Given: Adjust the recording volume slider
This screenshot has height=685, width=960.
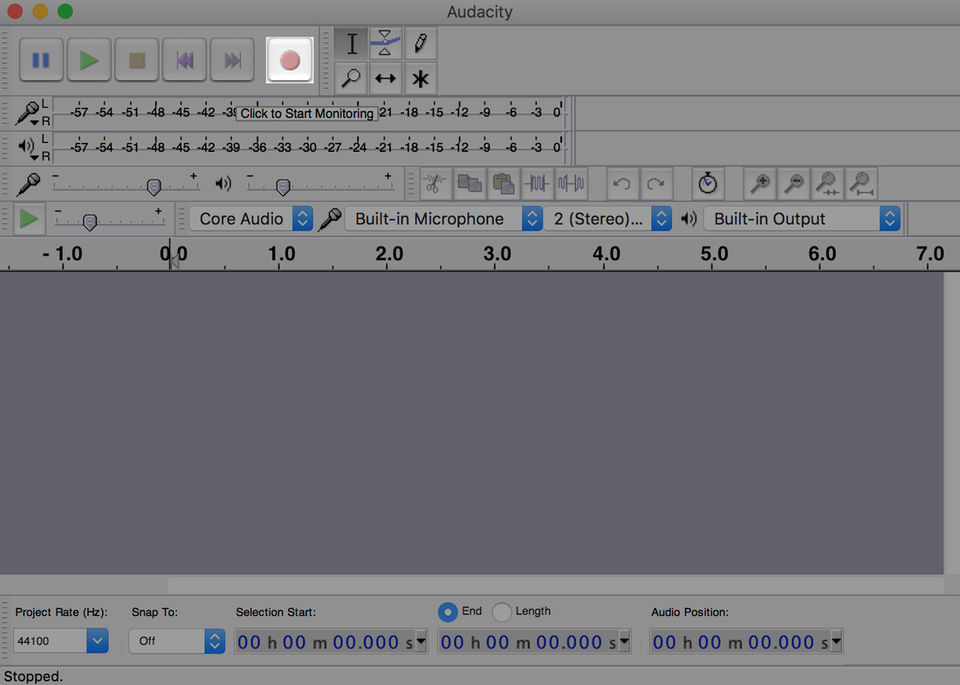Looking at the screenshot, I should point(154,187).
